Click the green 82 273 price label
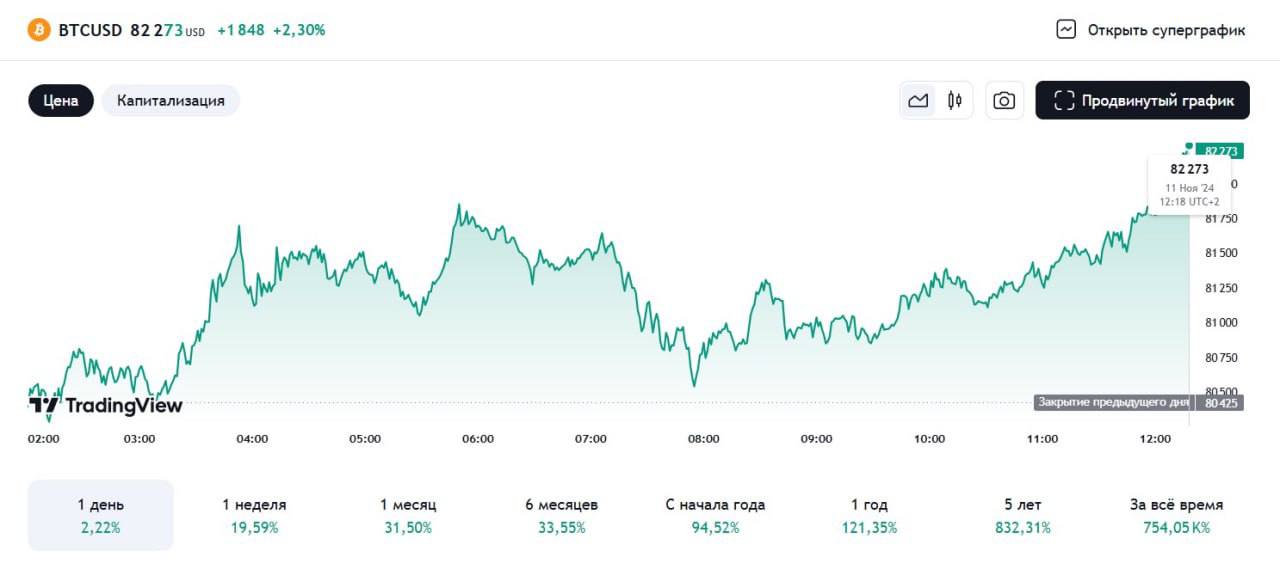 [x=1218, y=151]
